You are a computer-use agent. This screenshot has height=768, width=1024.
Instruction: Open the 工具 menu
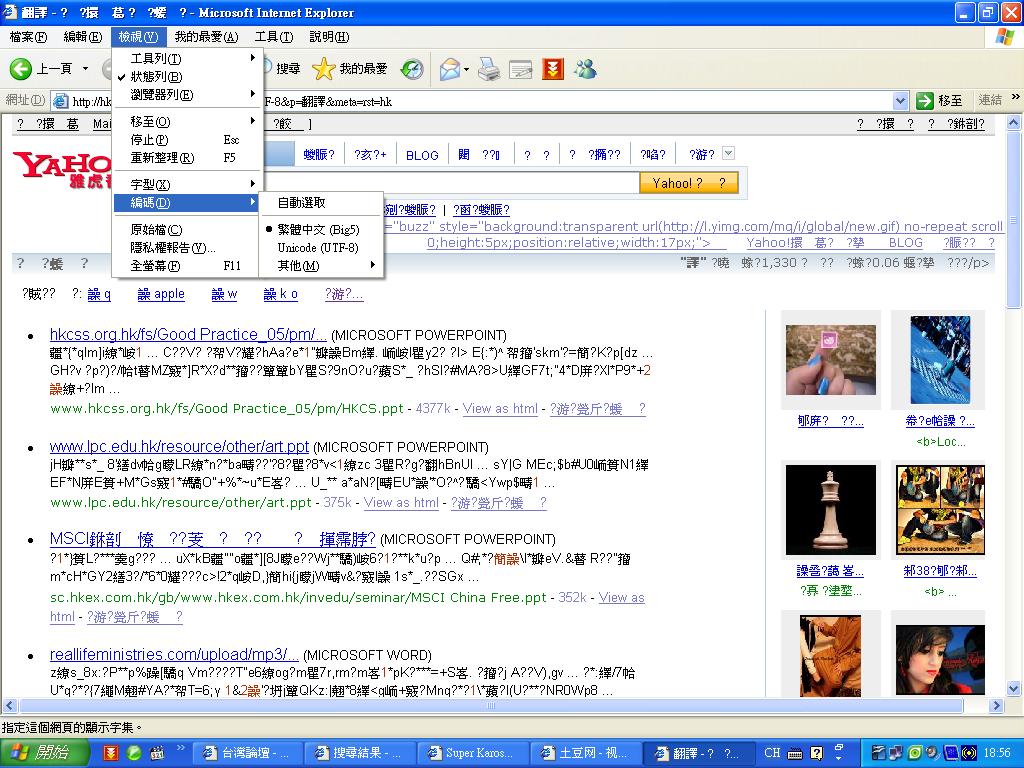click(274, 37)
